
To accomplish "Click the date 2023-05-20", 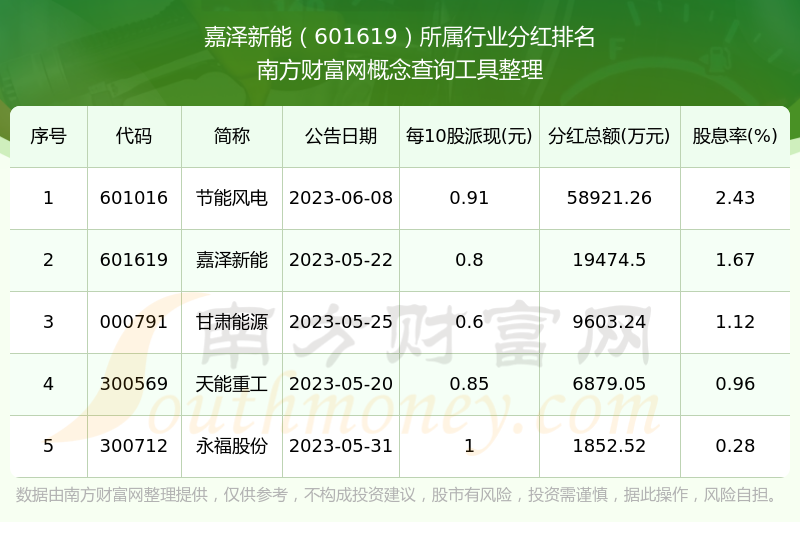I will 341,384.
